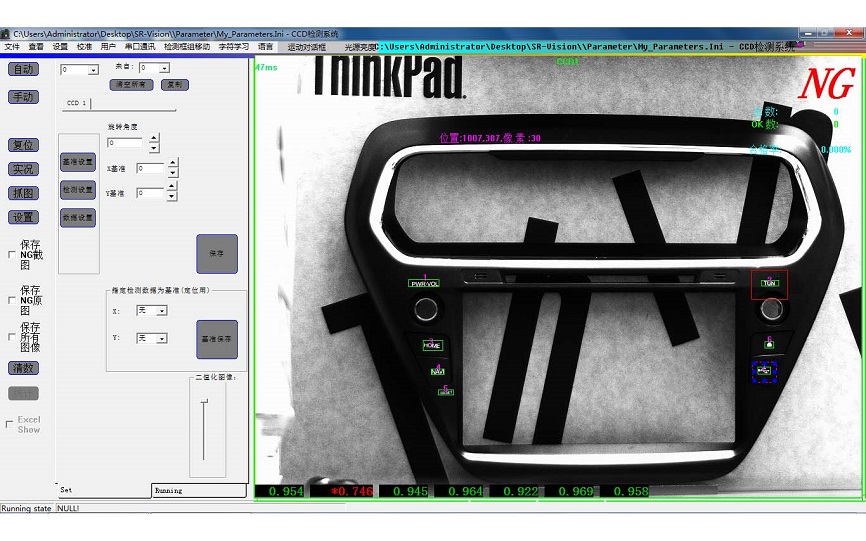The width and height of the screenshot is (866, 541).
Task: Adjust the 二值化图像 threshold slider
Action: pos(204,402)
